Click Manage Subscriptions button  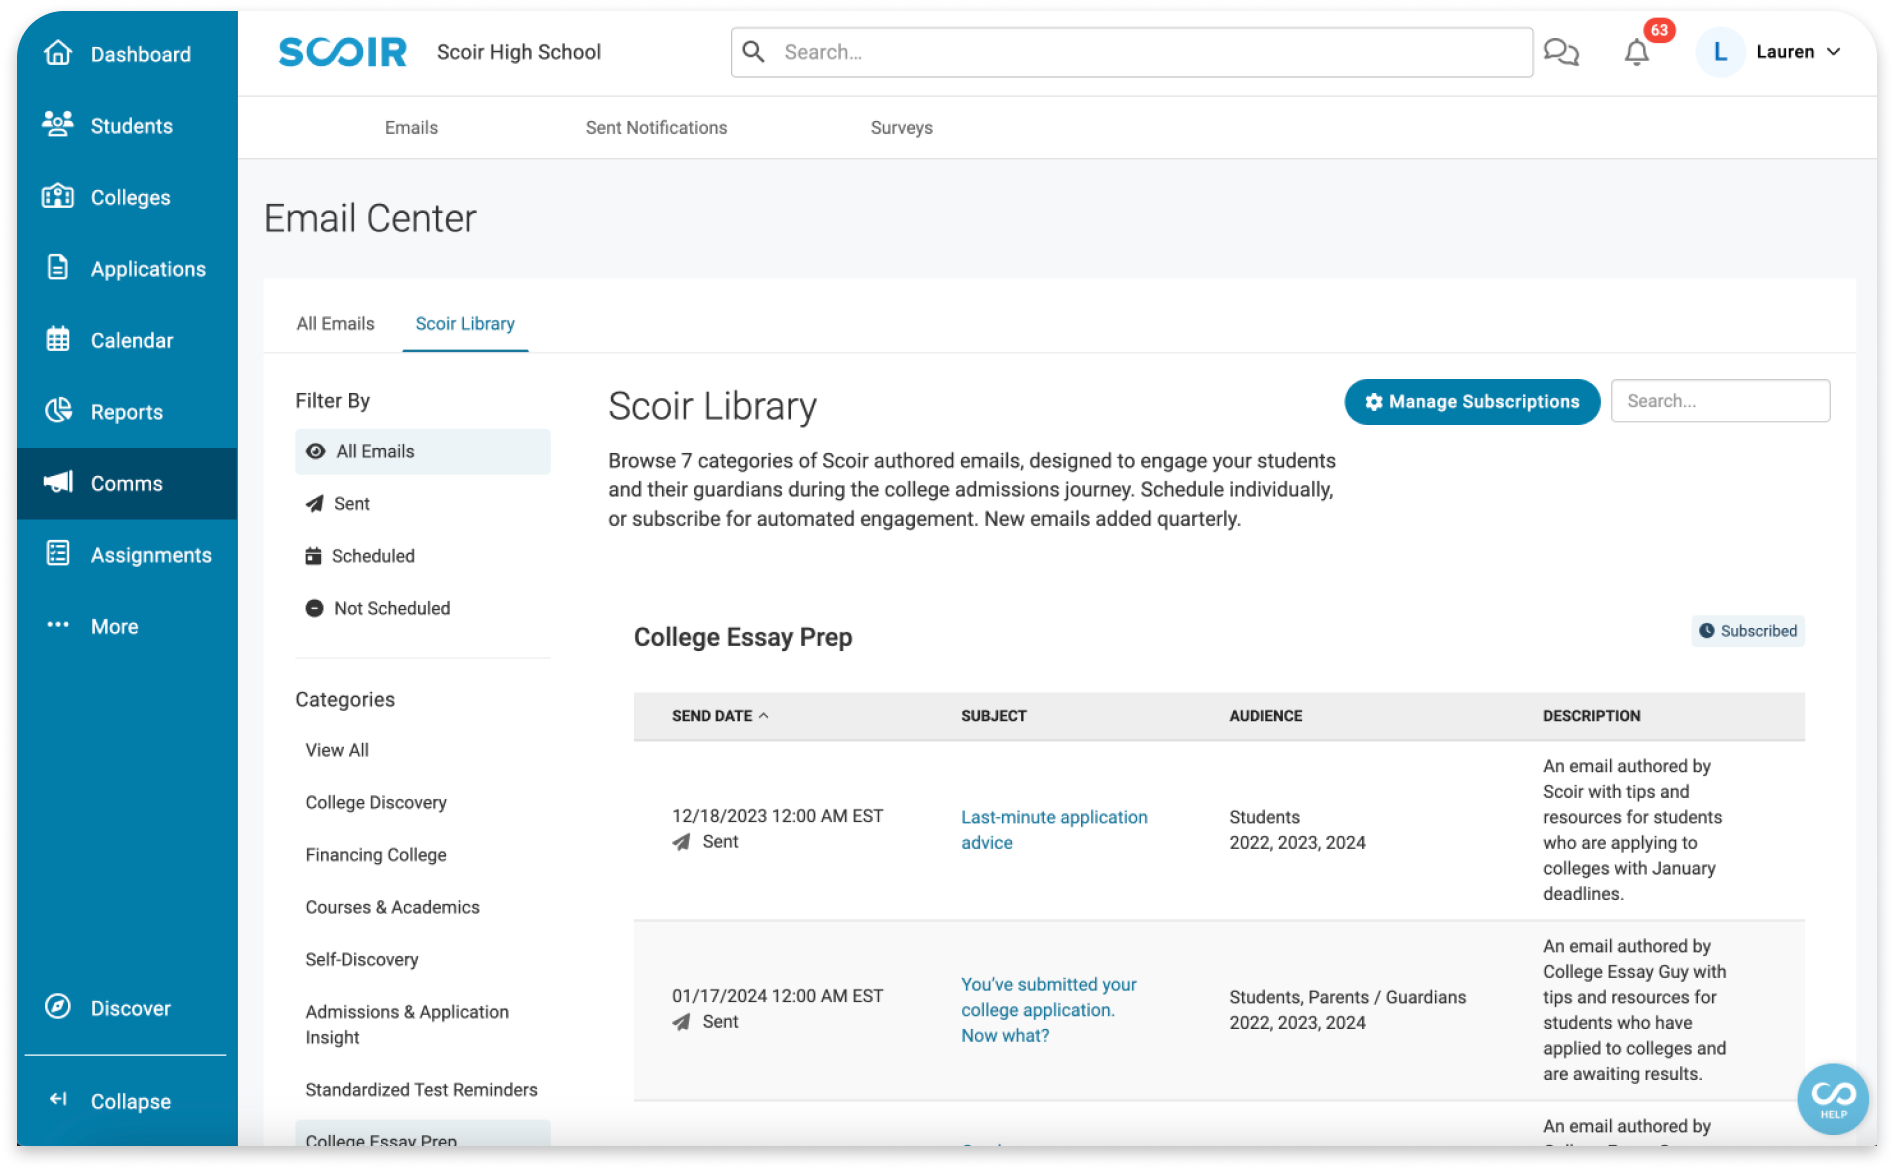[1472, 402]
